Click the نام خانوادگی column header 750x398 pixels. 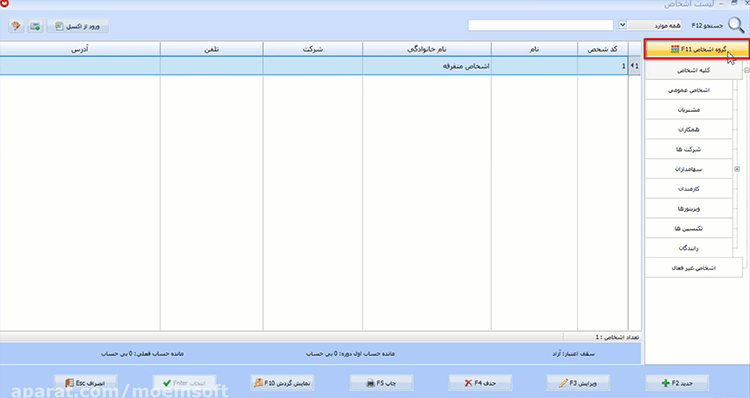click(427, 49)
